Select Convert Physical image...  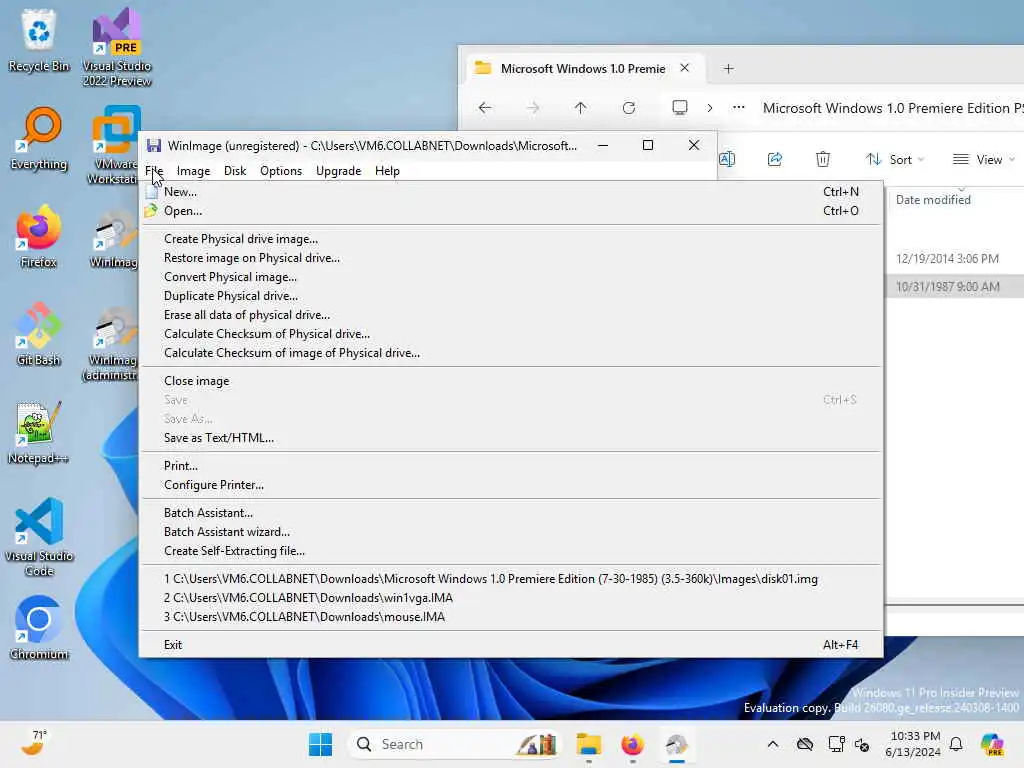(511, 277)
